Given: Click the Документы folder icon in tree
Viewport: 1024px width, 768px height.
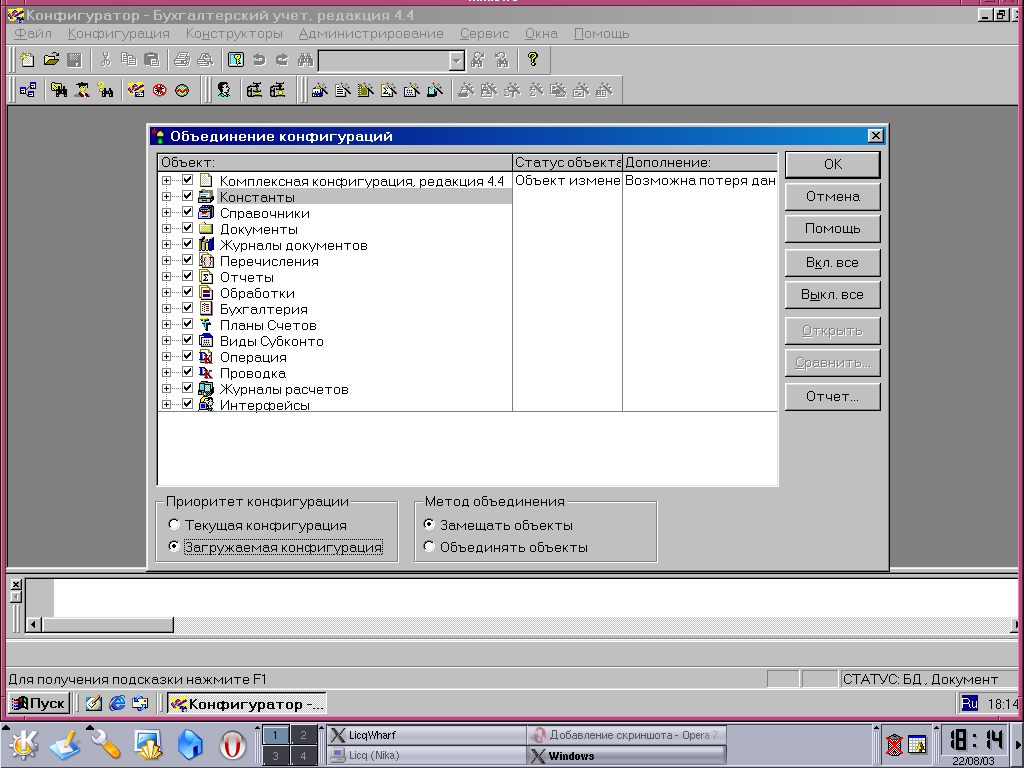Looking at the screenshot, I should click(206, 229).
